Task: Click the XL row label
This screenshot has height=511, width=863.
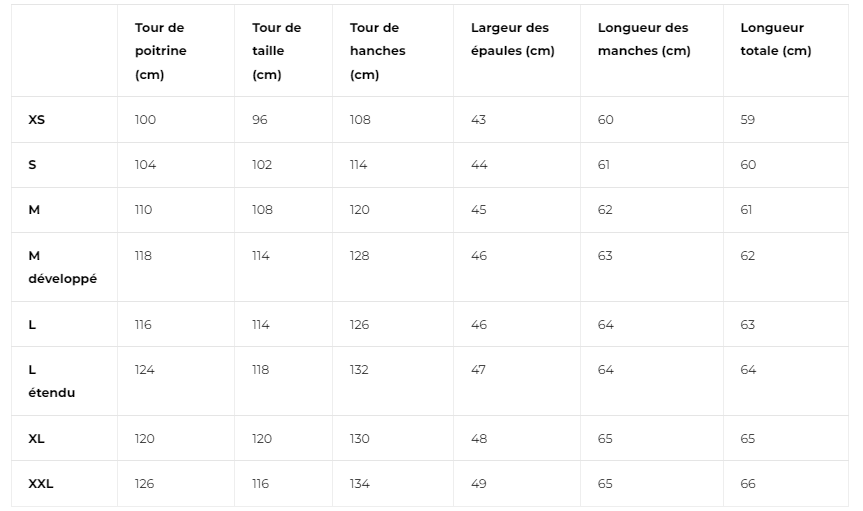Action: [x=36, y=439]
